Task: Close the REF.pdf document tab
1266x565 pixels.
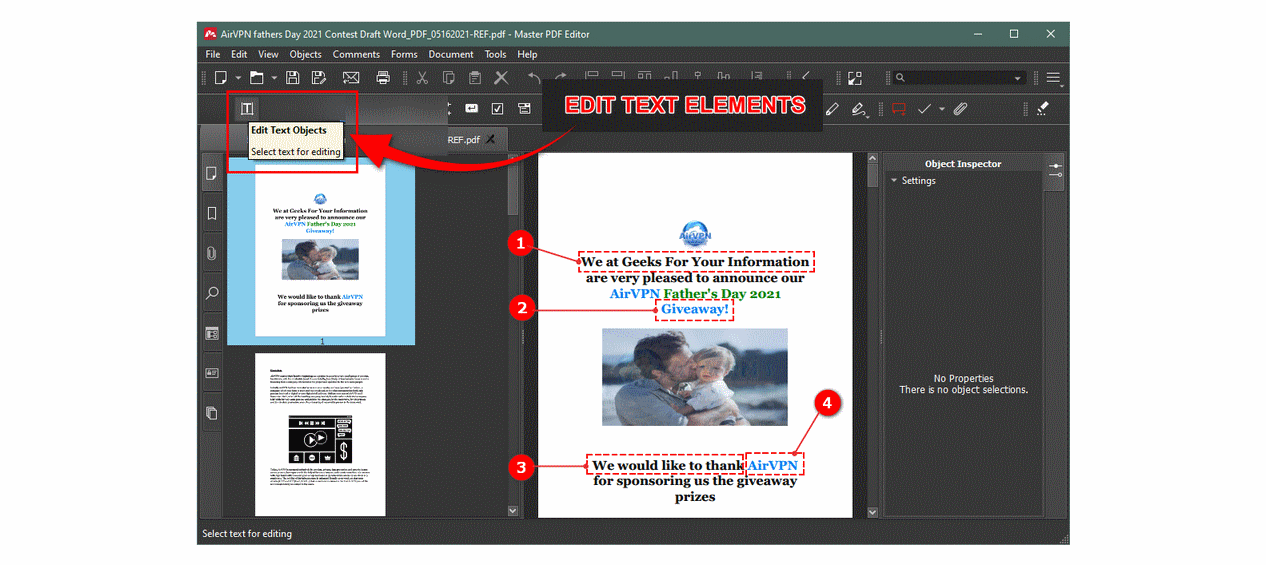Action: coord(490,139)
